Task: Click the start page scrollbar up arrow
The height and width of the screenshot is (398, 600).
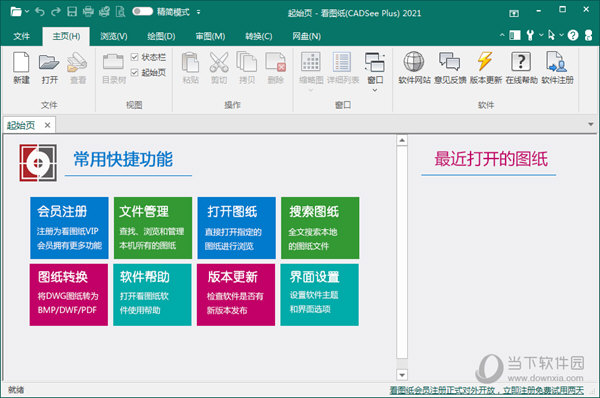Action: [402, 140]
